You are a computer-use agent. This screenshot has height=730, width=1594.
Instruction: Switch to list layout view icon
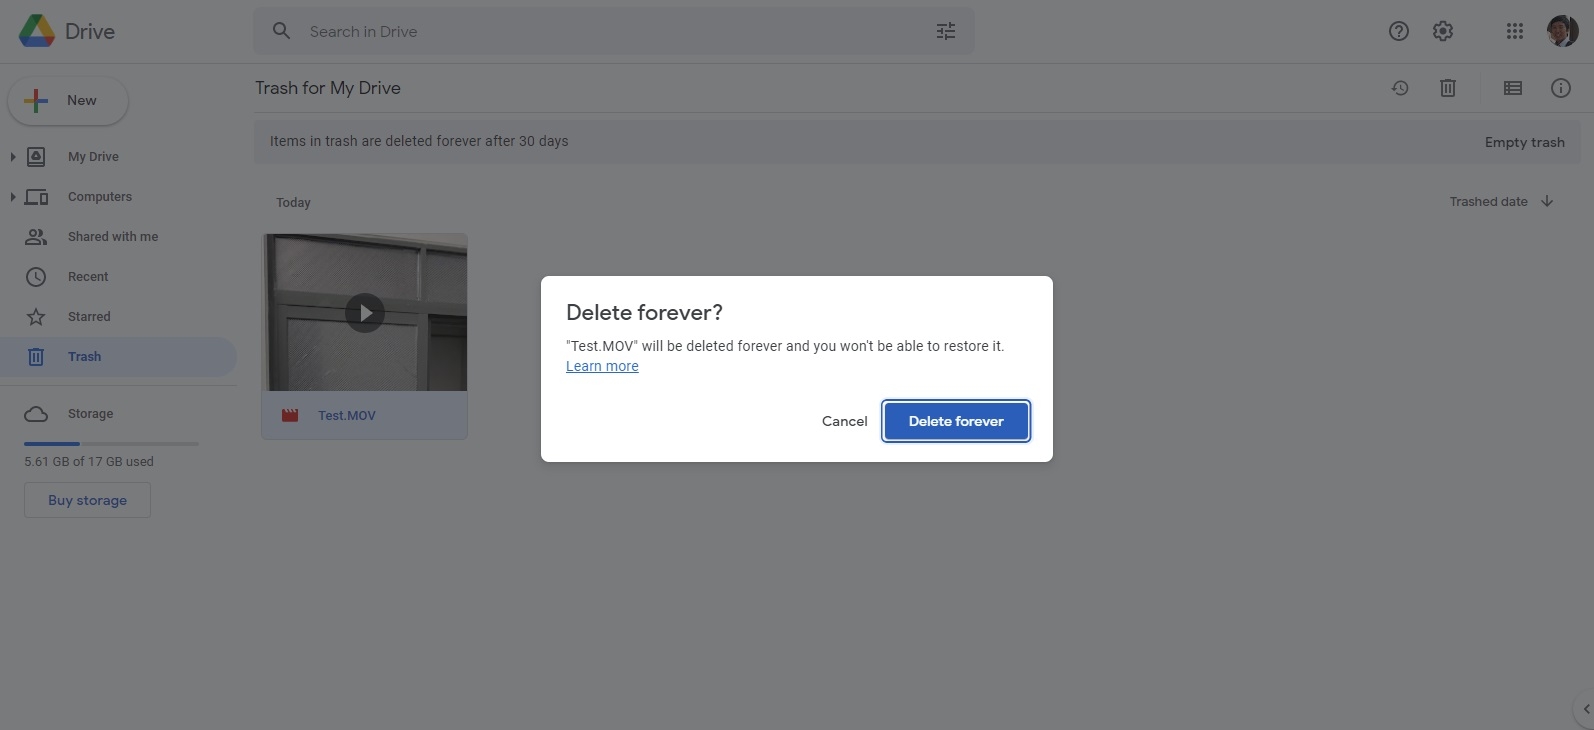pyautogui.click(x=1513, y=88)
